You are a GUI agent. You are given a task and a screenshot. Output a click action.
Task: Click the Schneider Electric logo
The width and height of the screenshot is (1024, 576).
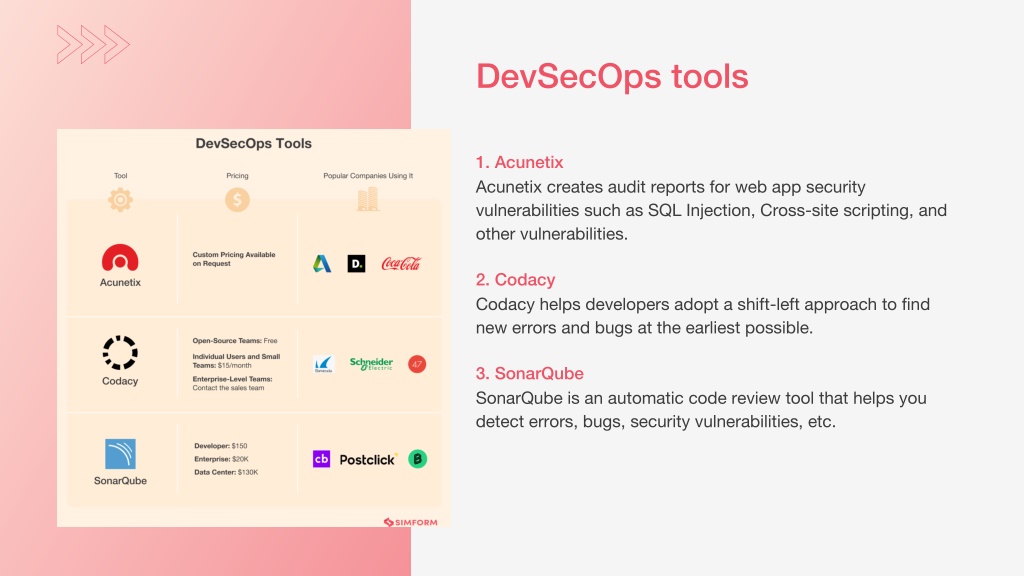tap(371, 364)
